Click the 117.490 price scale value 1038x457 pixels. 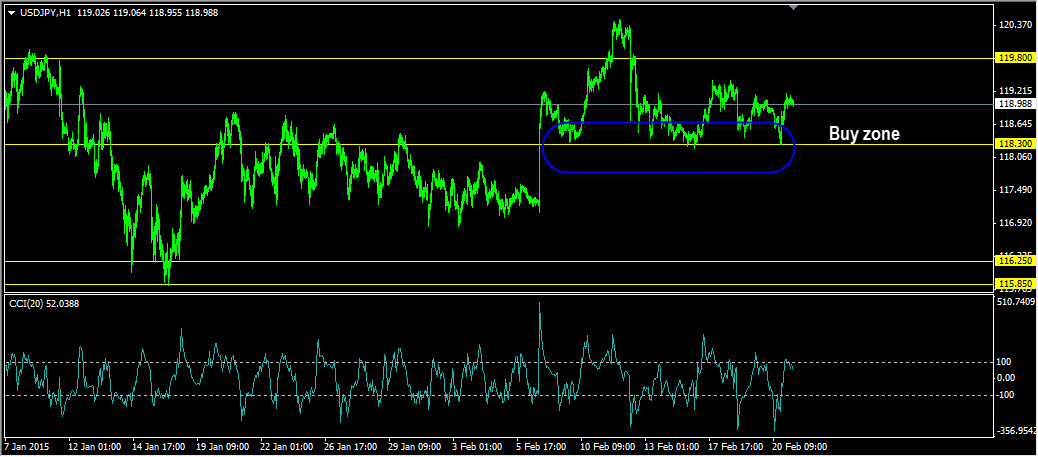point(1015,190)
